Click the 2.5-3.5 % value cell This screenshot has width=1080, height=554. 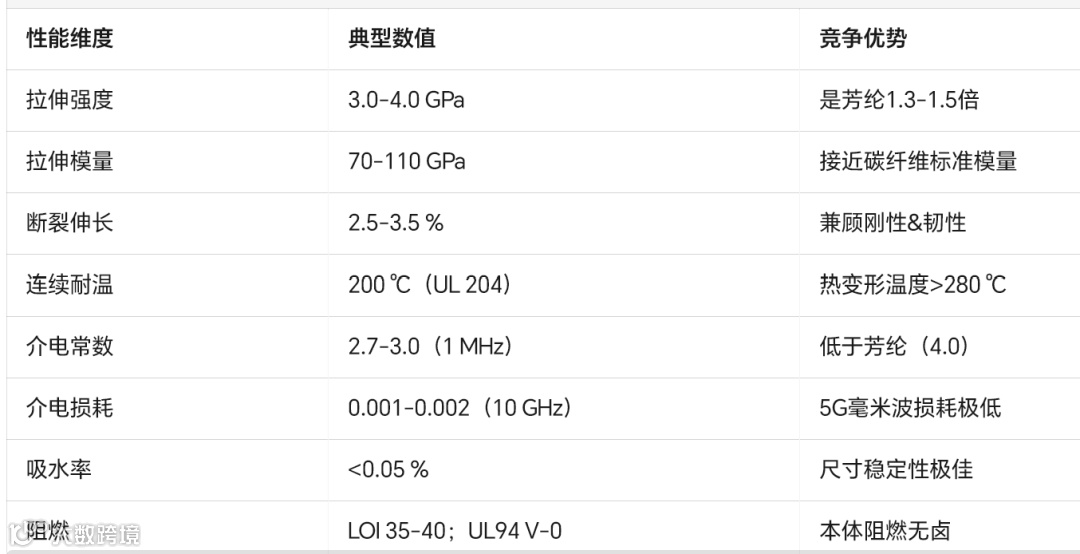pos(395,223)
